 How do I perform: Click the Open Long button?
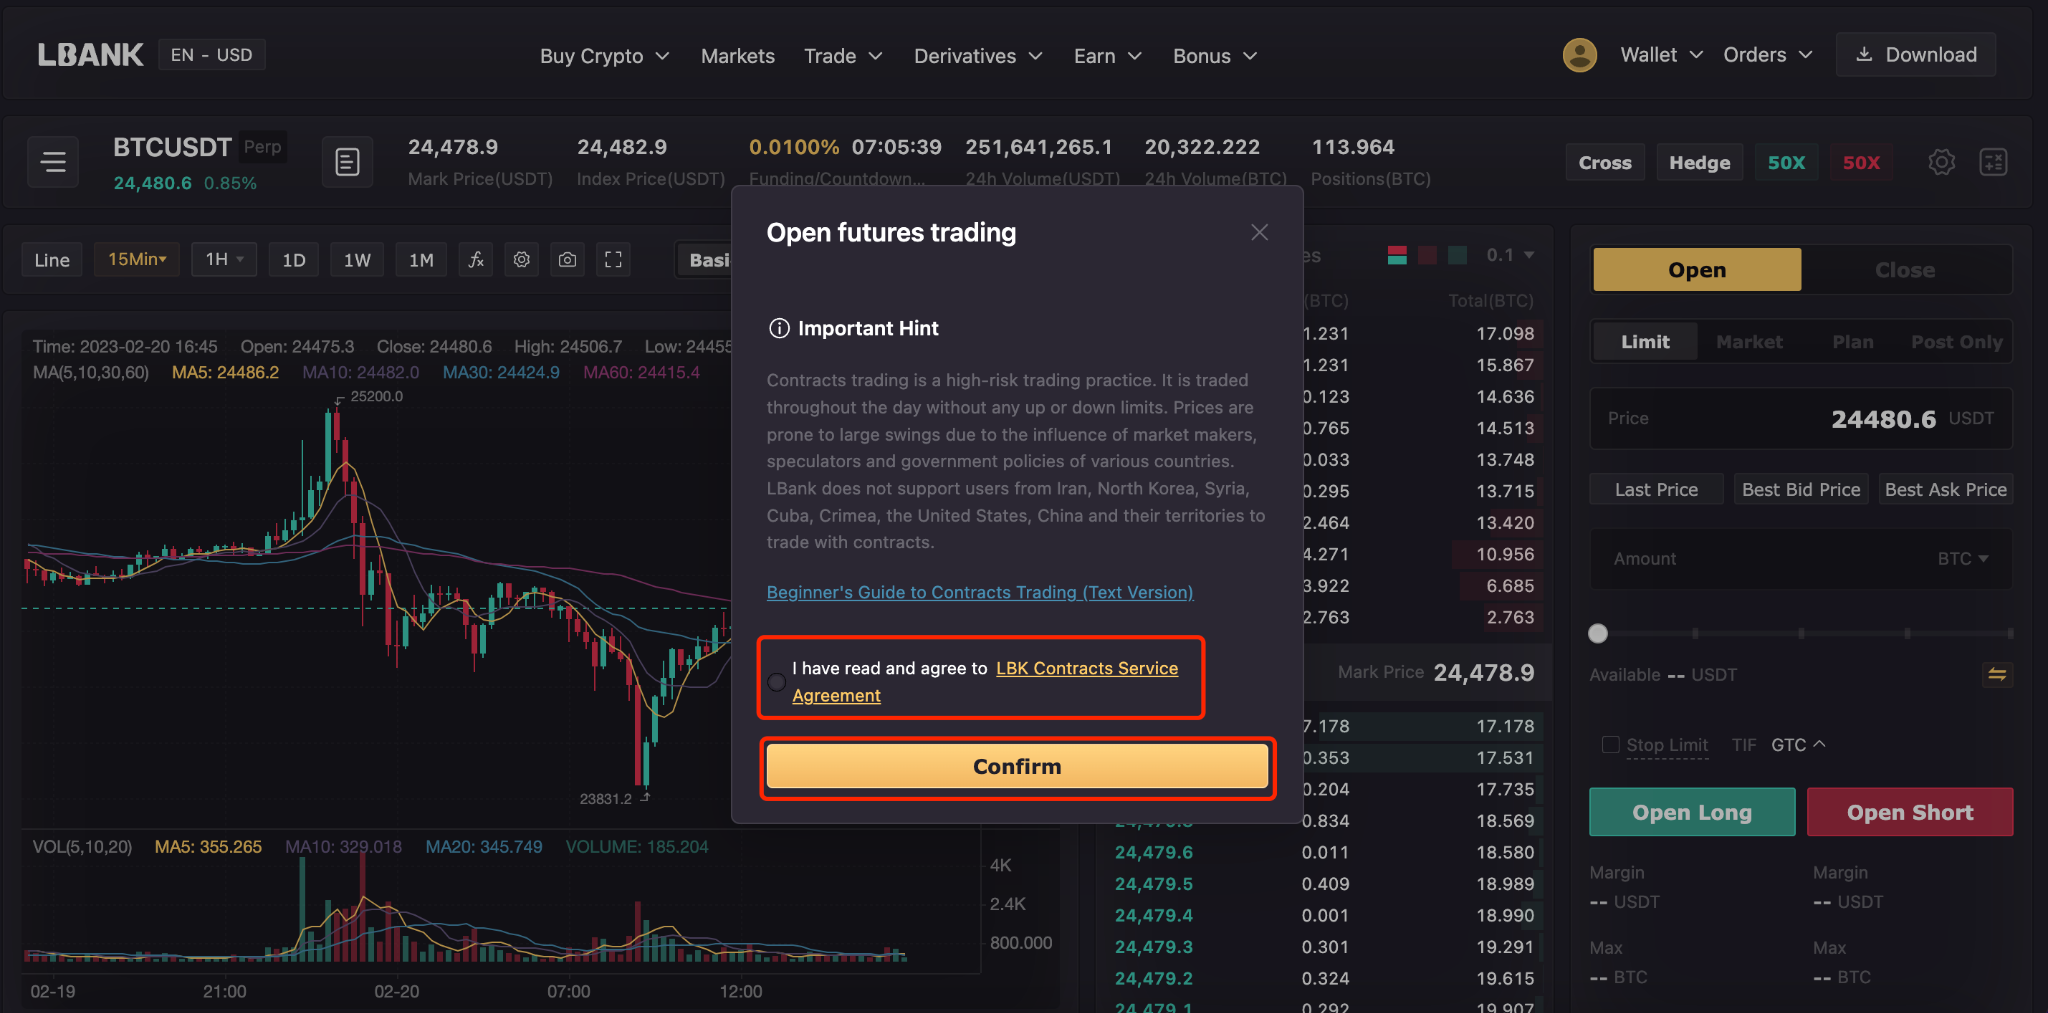click(x=1692, y=812)
